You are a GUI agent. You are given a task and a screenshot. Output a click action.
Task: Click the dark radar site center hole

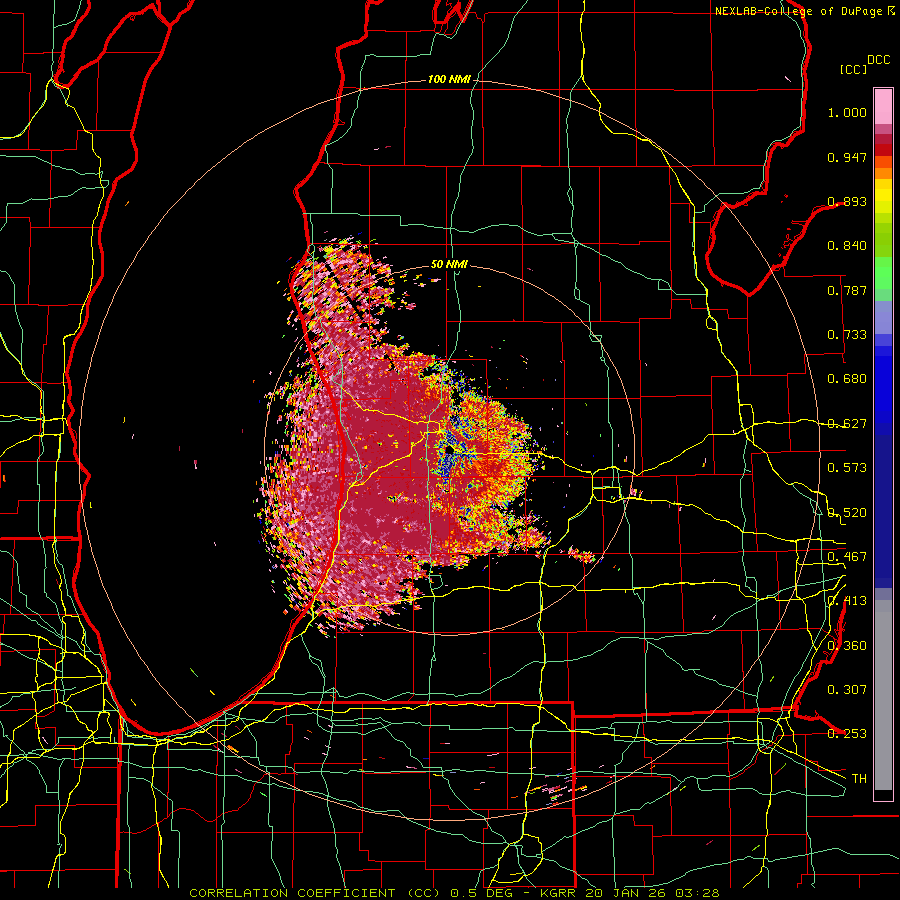coord(449,451)
